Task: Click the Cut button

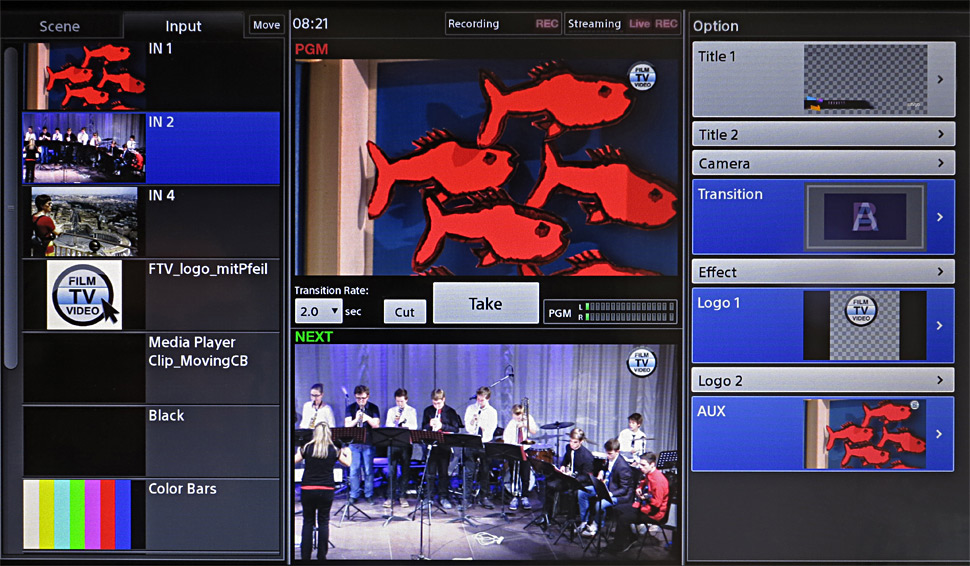Action: click(404, 312)
